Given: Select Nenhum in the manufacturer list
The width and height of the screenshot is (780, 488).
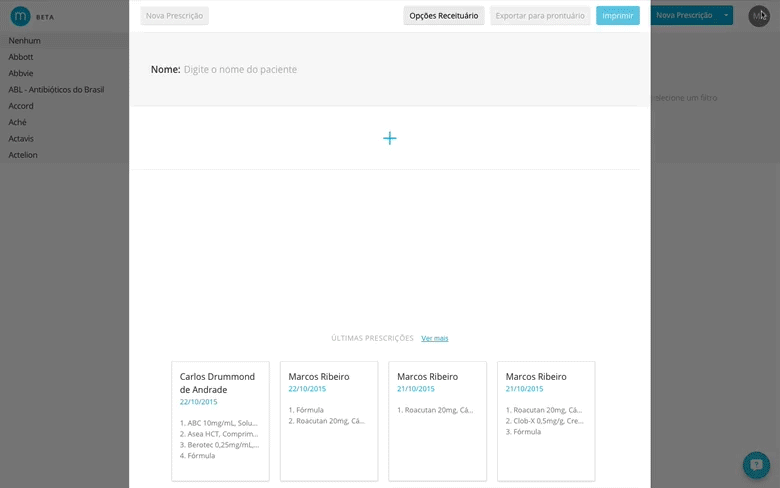Looking at the screenshot, I should [24, 41].
